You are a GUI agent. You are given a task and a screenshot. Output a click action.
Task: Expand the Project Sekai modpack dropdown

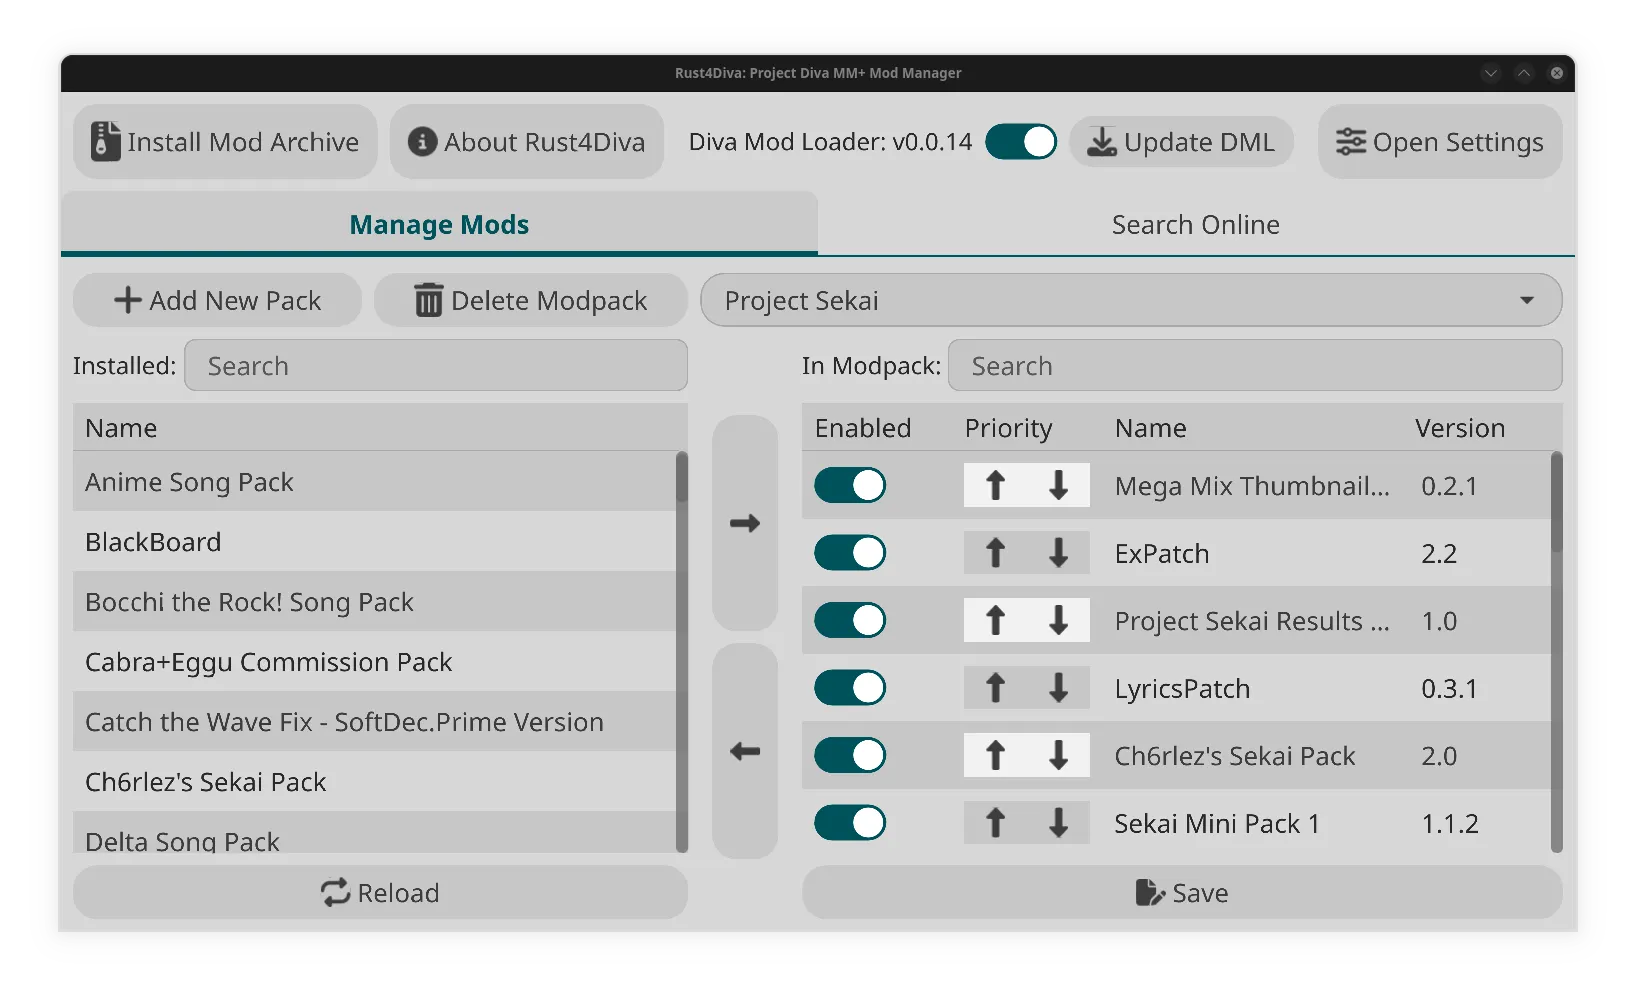coord(1131,301)
